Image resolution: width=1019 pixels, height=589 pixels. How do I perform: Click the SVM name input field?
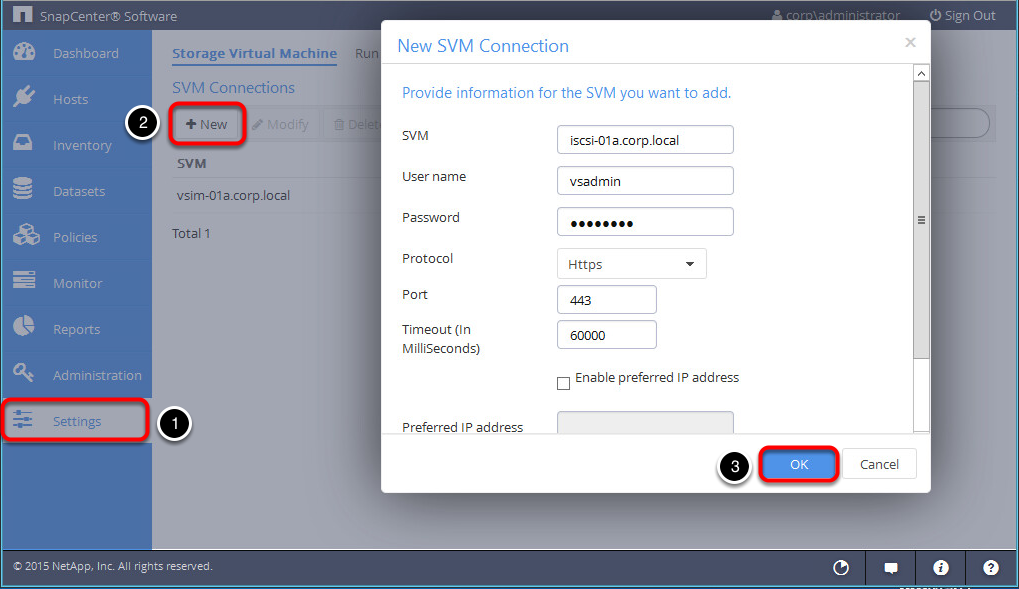point(645,140)
